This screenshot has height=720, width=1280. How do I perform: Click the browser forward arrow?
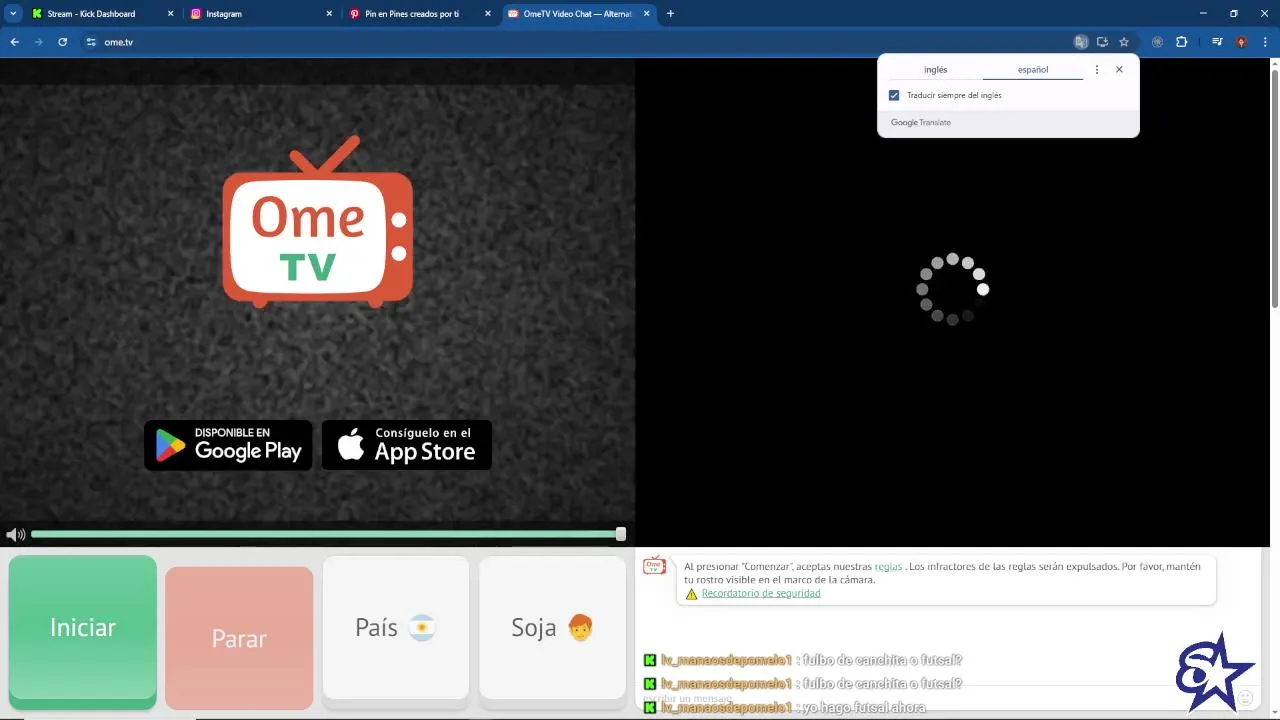click(x=39, y=42)
